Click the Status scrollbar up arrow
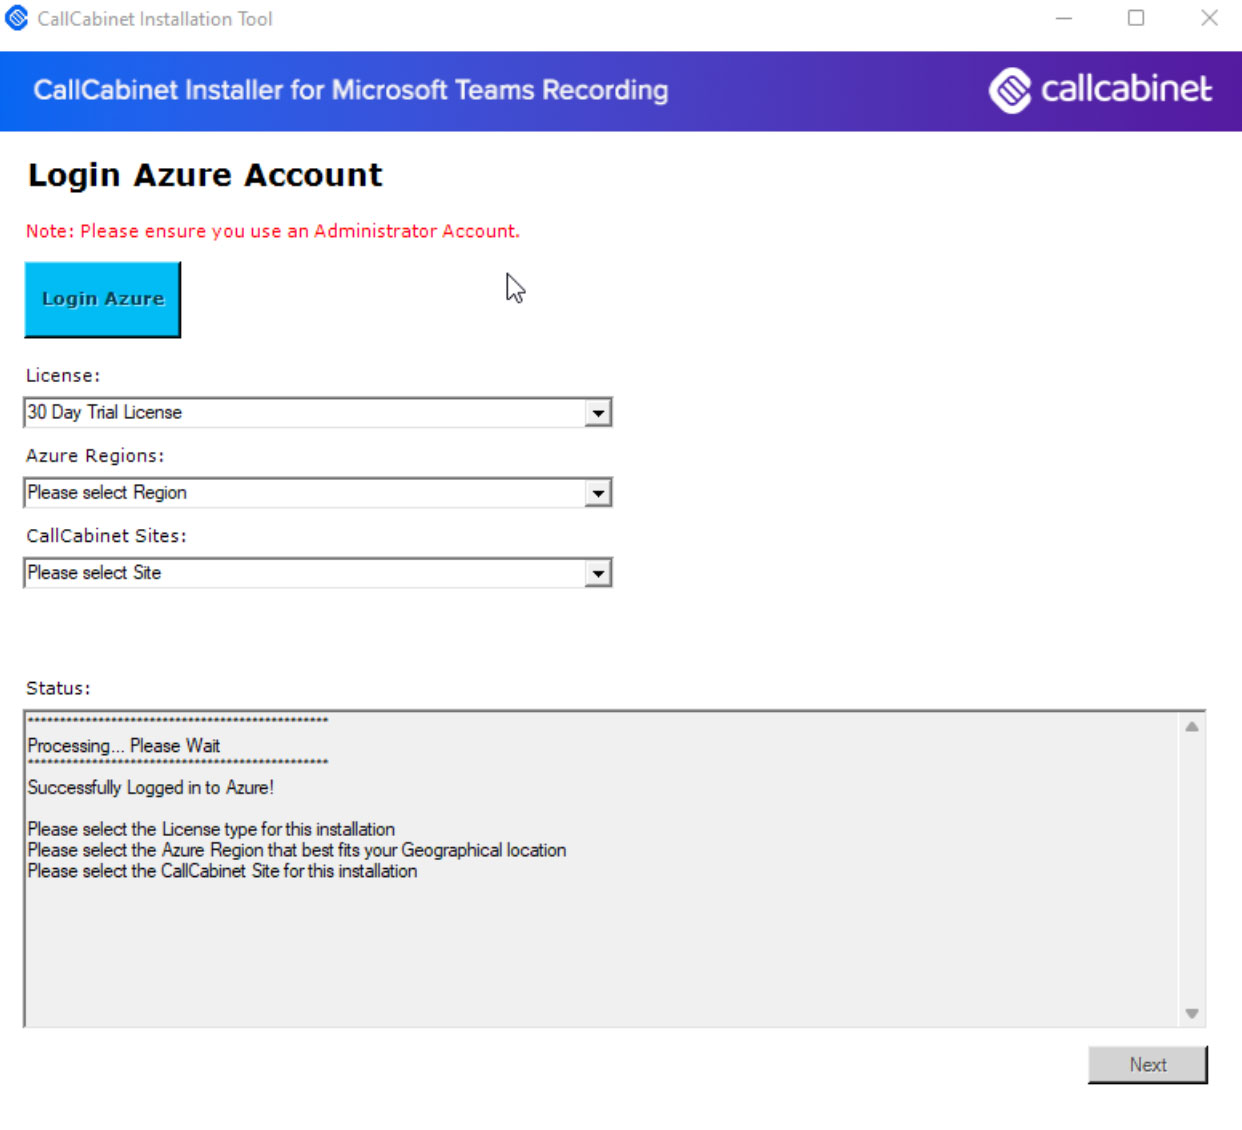Image resolution: width=1242 pixels, height=1130 pixels. click(1192, 727)
